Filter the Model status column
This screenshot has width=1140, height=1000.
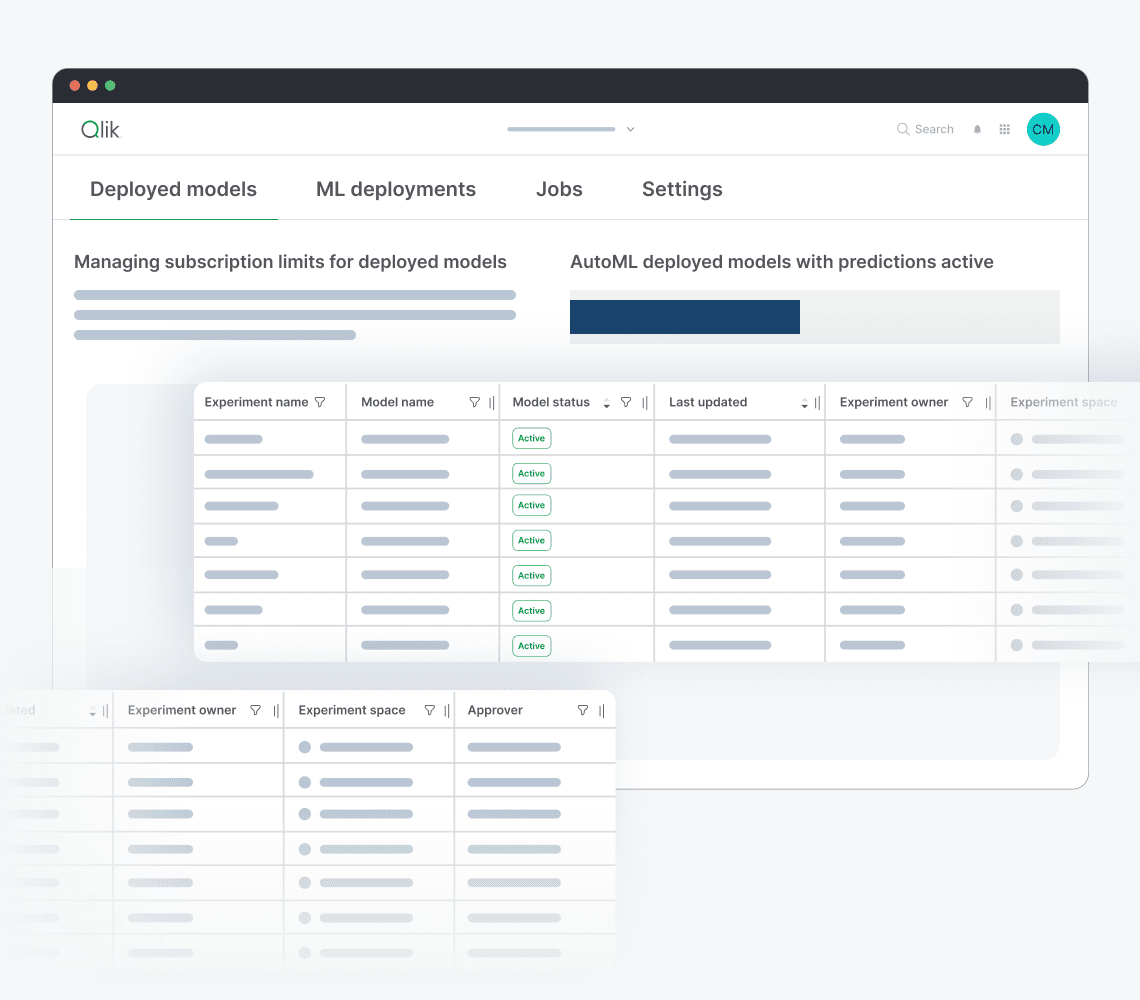coord(626,402)
